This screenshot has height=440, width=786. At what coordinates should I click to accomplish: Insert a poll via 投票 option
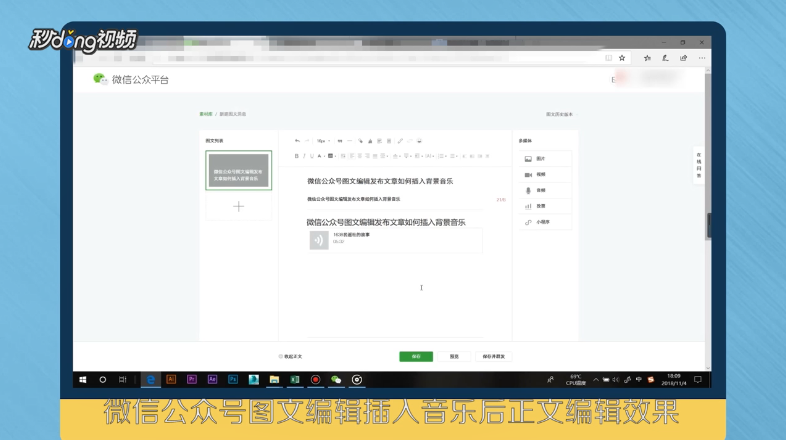pos(545,206)
